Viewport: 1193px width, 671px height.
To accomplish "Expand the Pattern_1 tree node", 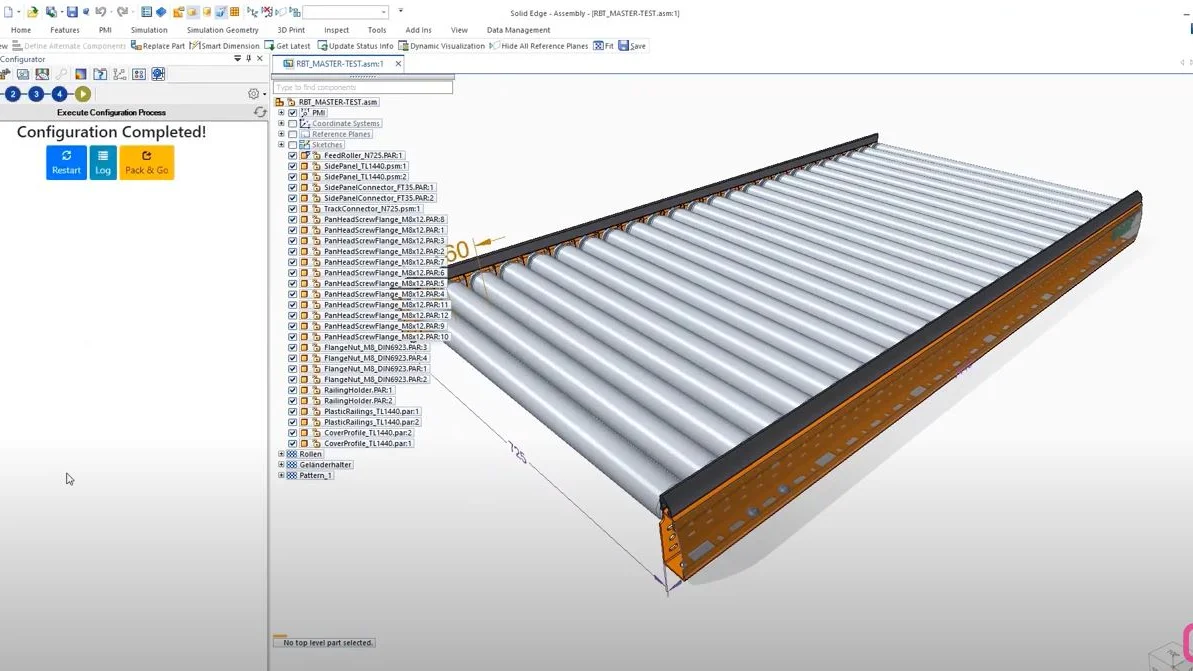I will (281, 475).
